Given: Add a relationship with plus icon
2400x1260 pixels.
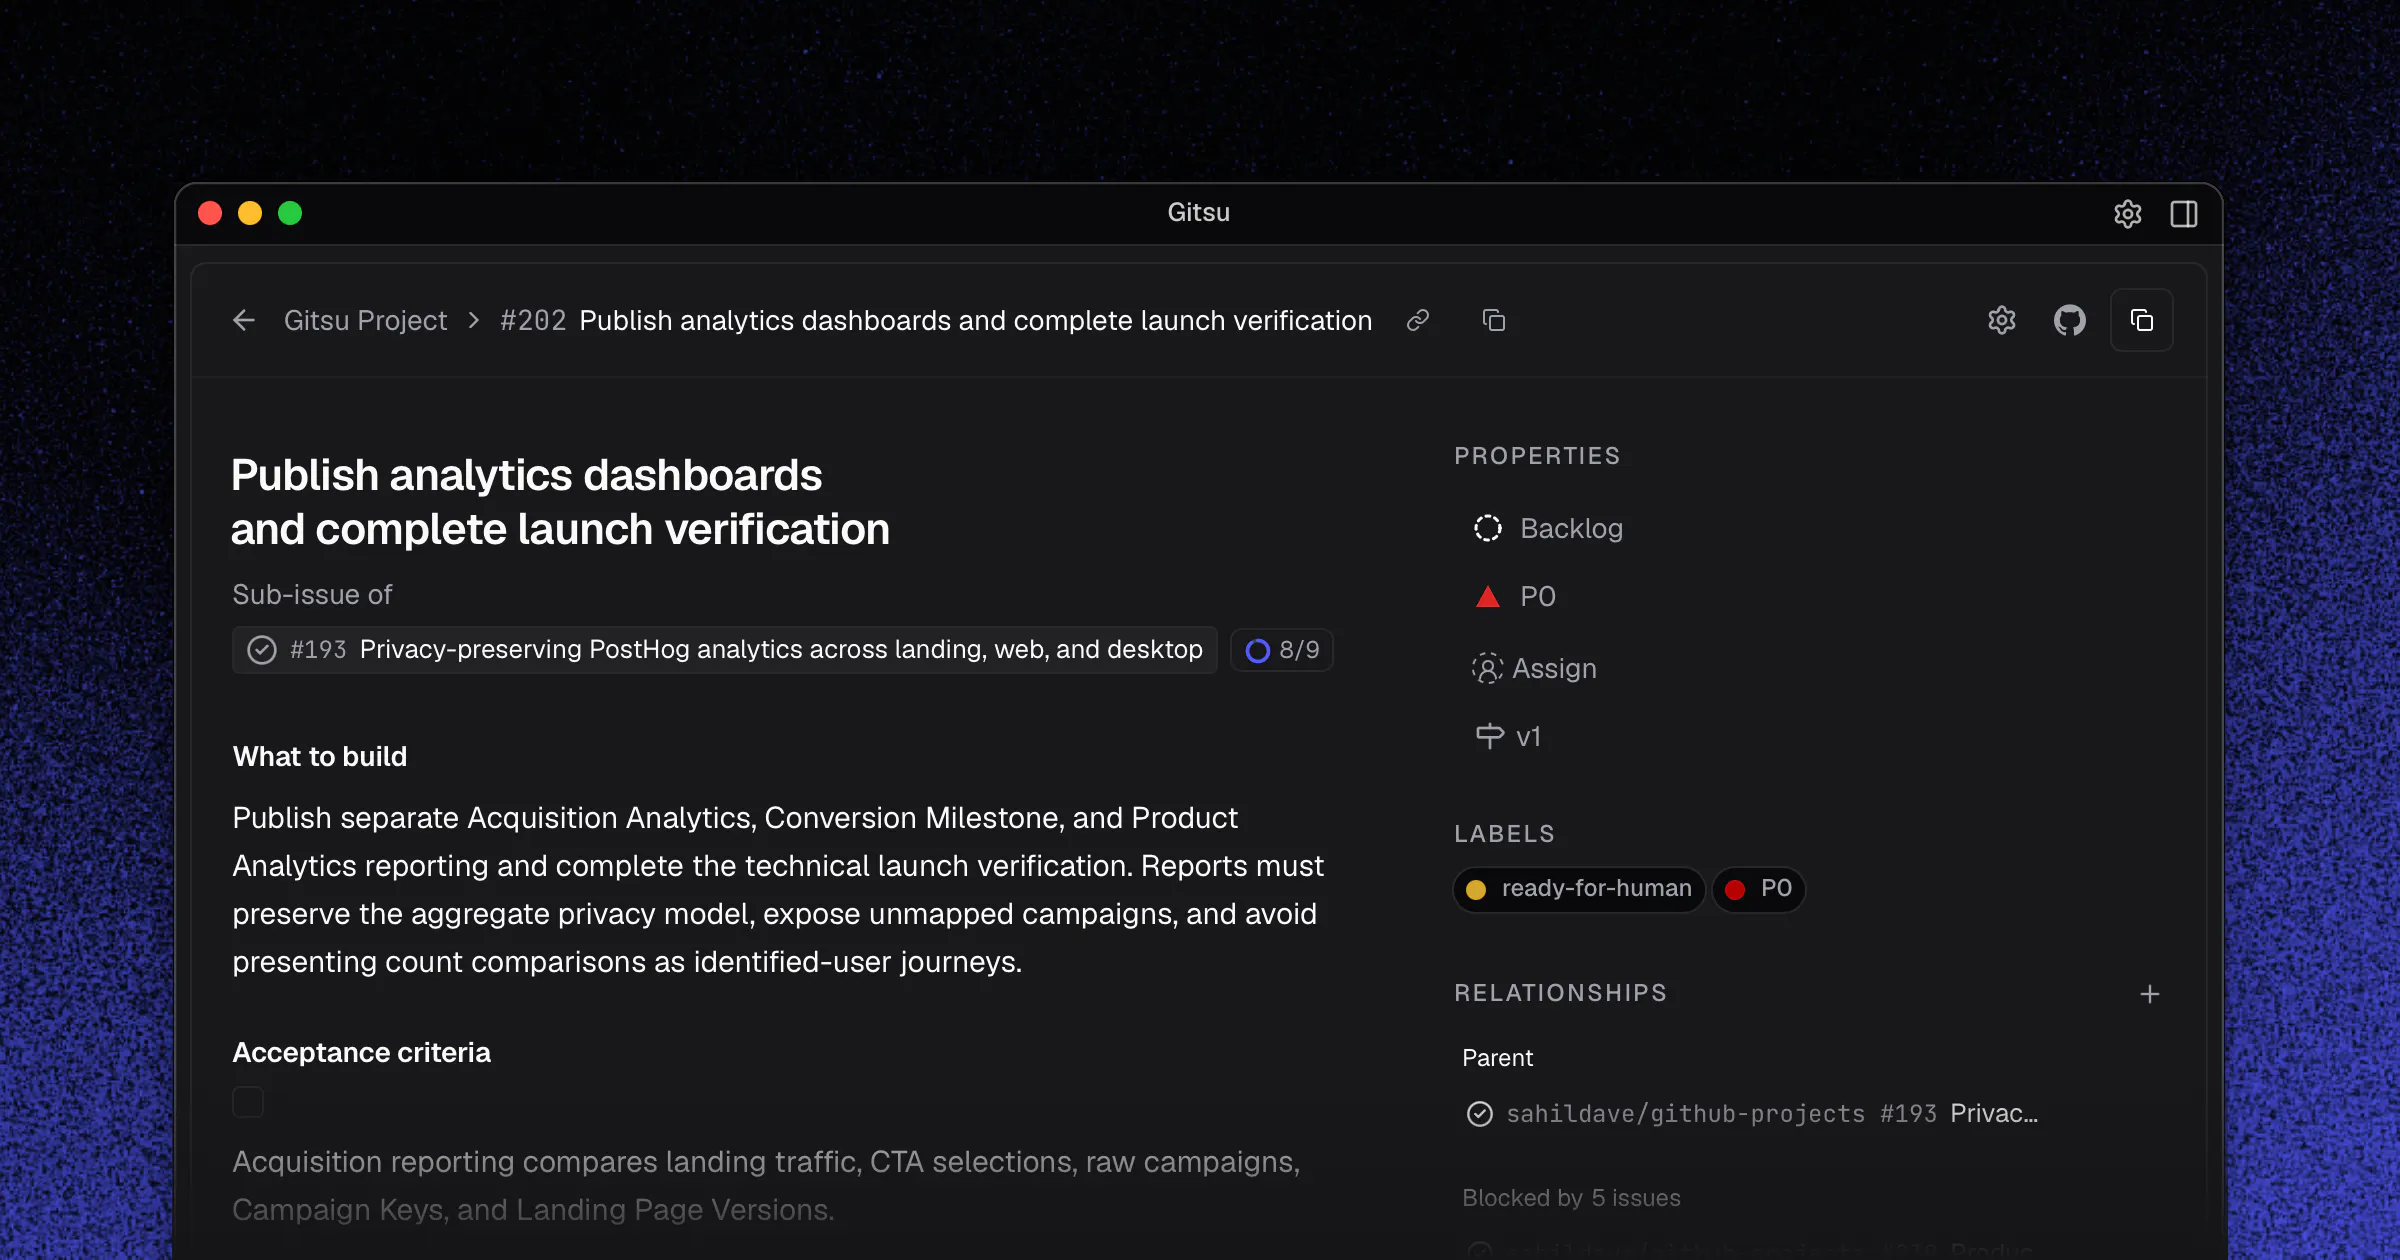Looking at the screenshot, I should (x=2150, y=994).
